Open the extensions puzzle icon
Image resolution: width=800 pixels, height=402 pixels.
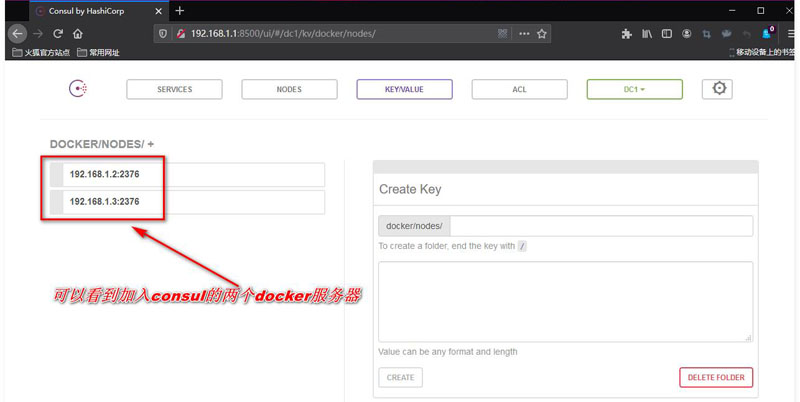[x=627, y=34]
